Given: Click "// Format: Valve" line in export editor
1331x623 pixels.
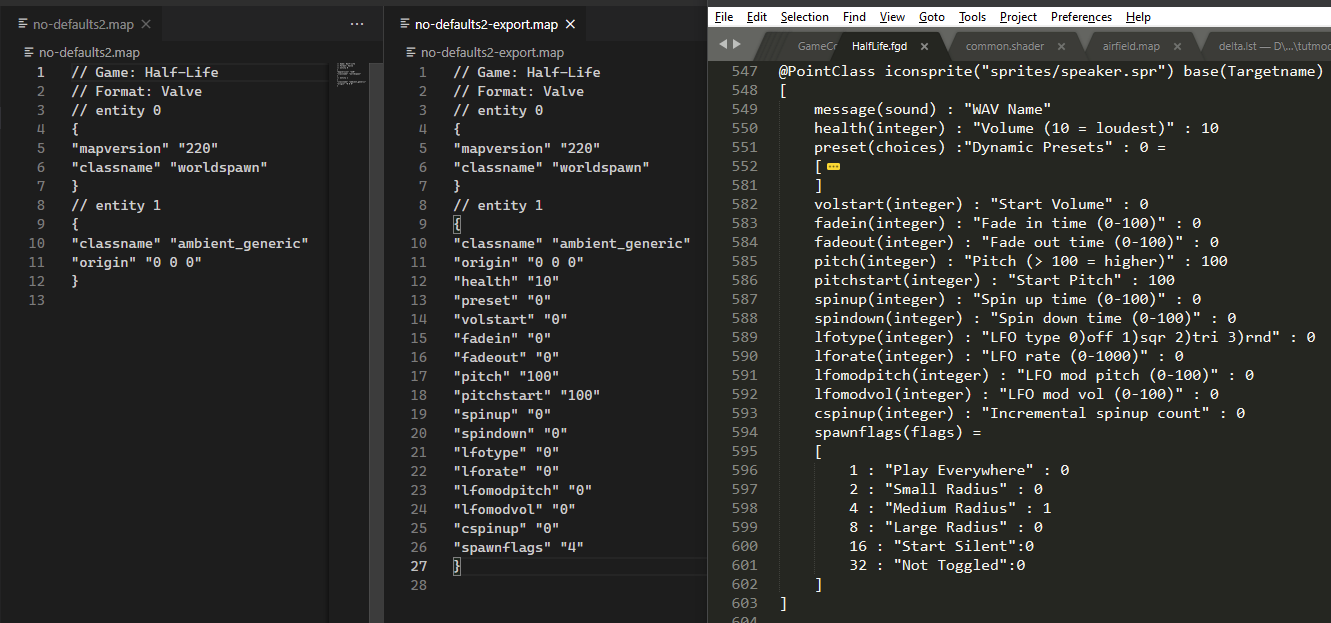Looking at the screenshot, I should point(518,91).
